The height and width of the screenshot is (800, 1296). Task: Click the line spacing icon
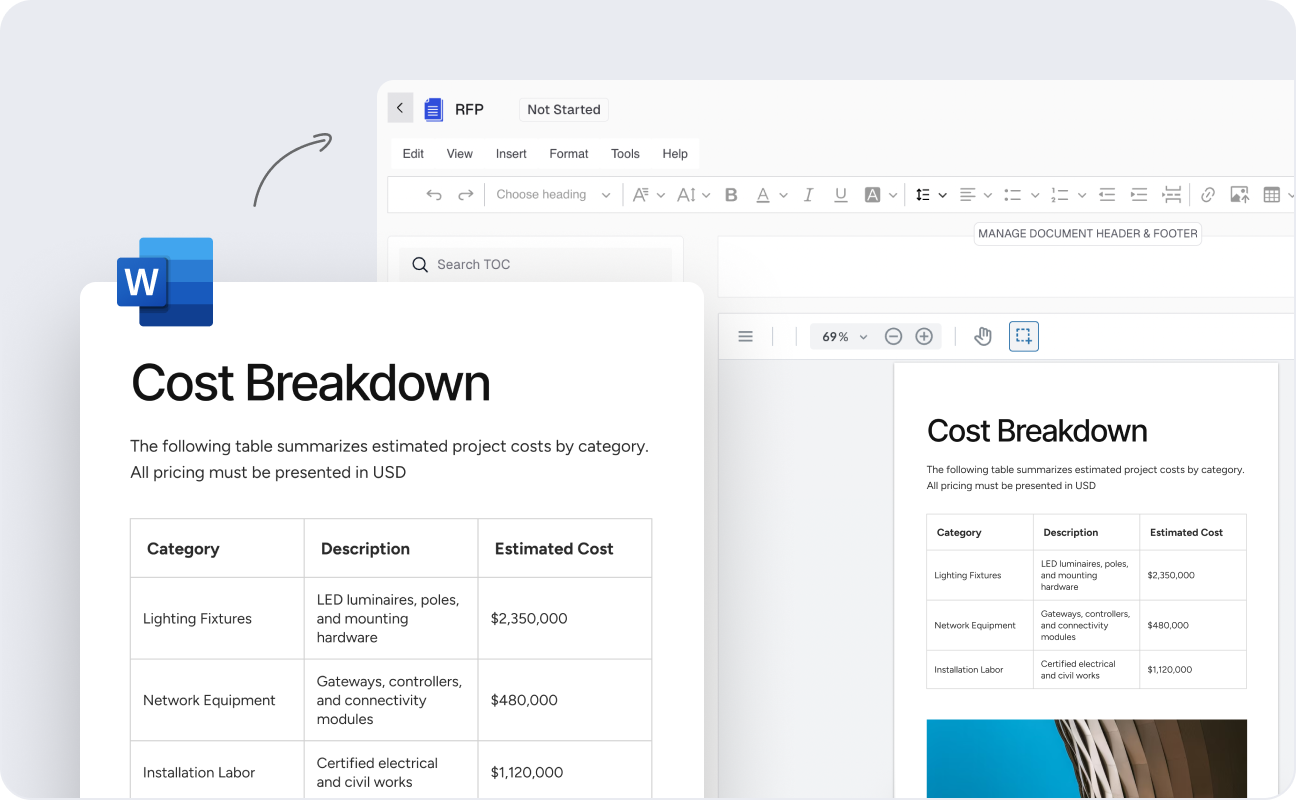click(x=923, y=195)
